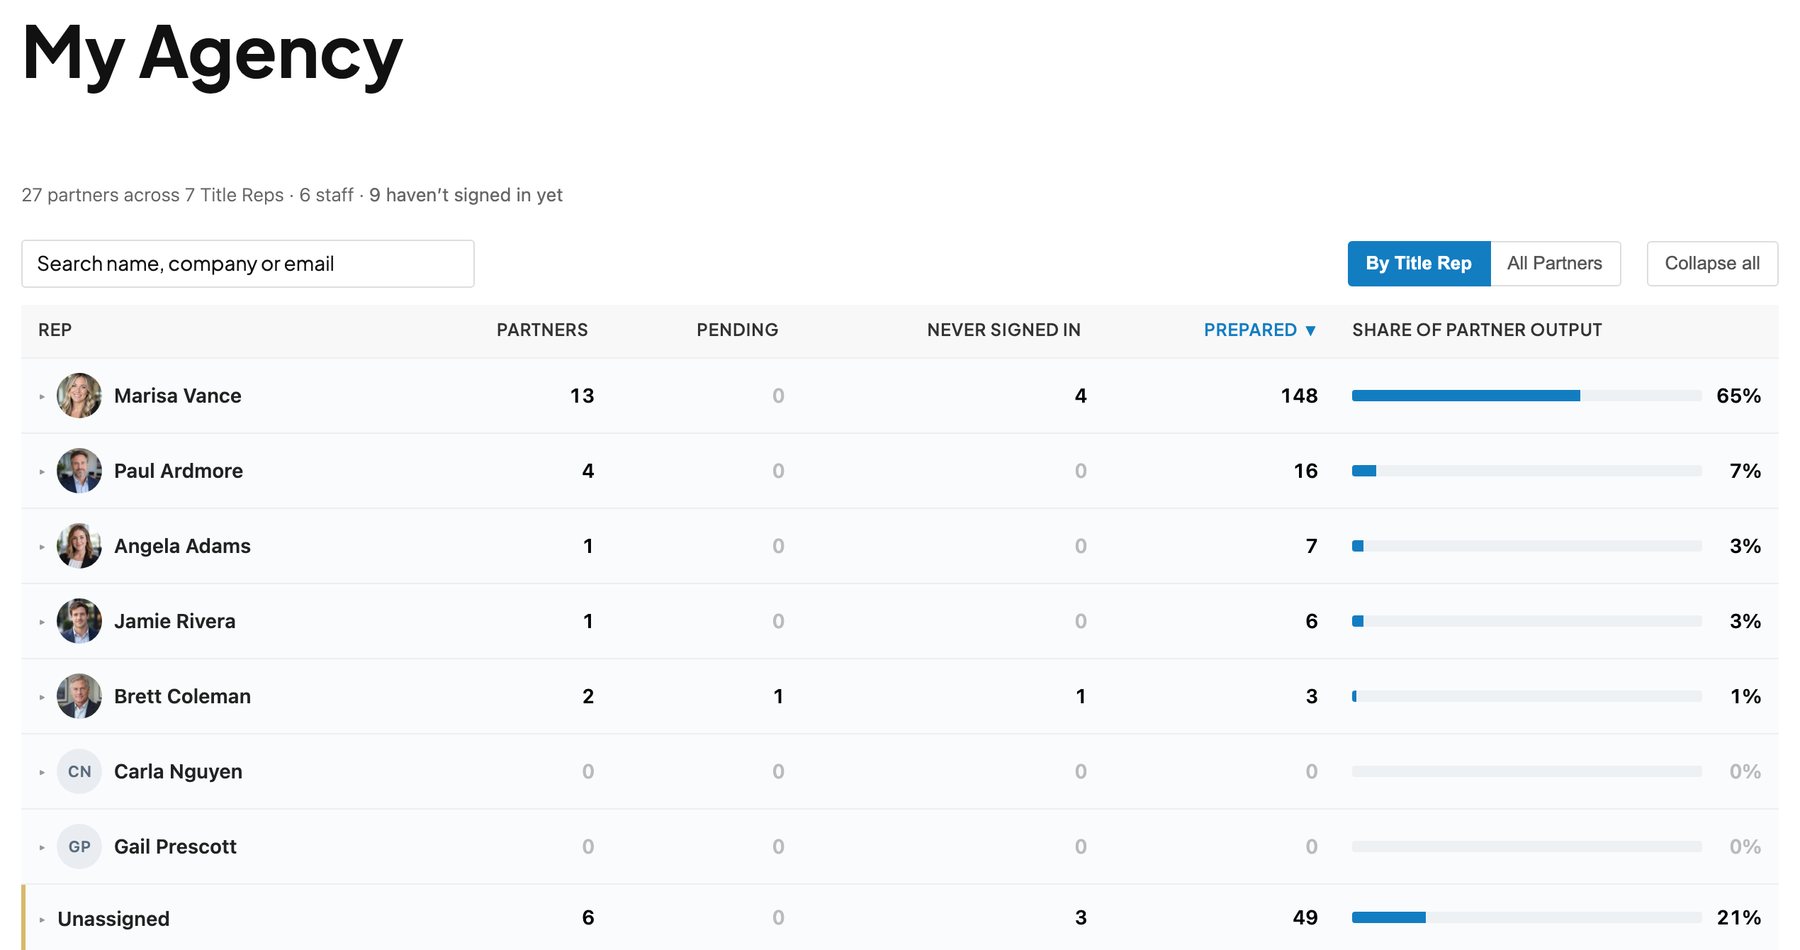Click Unassigned's 21% output bar
This screenshot has width=1800, height=950.
tap(1526, 917)
